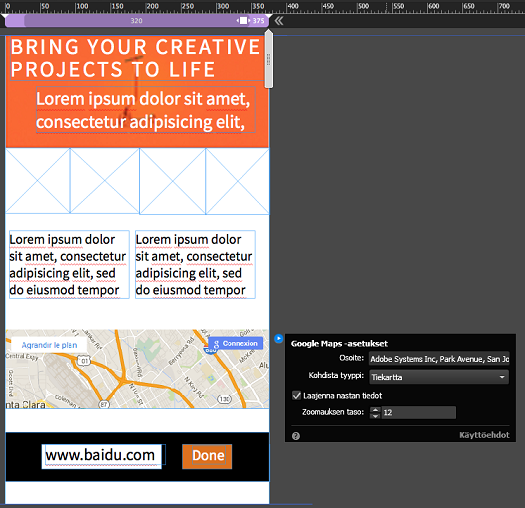Screen dimensions: 525x508
Task: Toggle the Laajenna nastan tiedot checkbox
Action: pyautogui.click(x=296, y=395)
